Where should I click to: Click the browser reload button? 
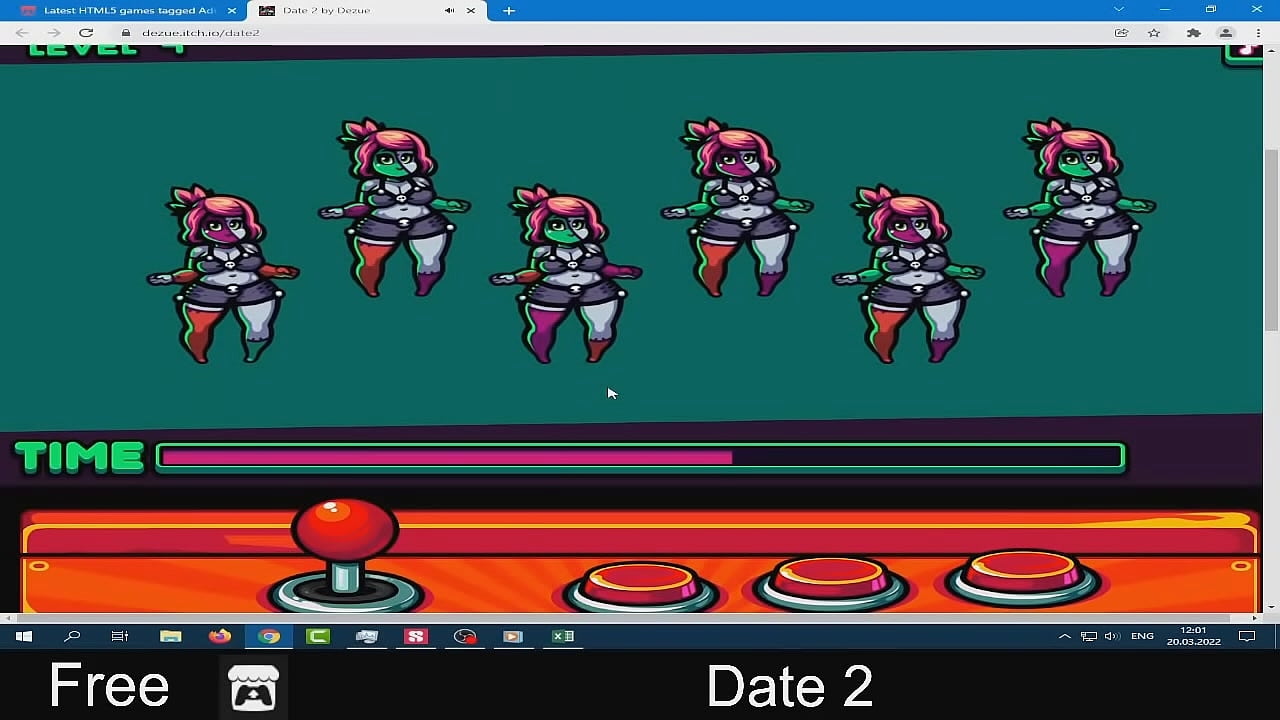click(86, 32)
